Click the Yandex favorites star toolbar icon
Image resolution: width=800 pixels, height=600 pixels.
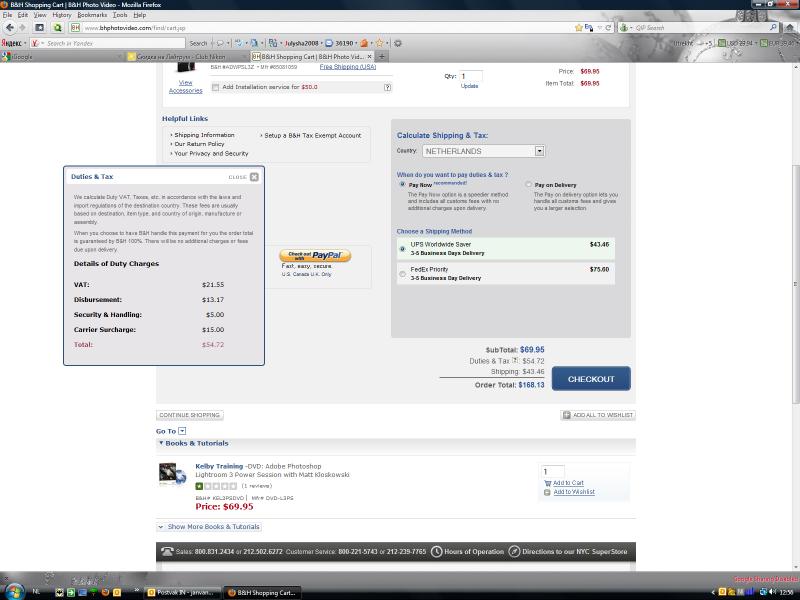tap(379, 43)
